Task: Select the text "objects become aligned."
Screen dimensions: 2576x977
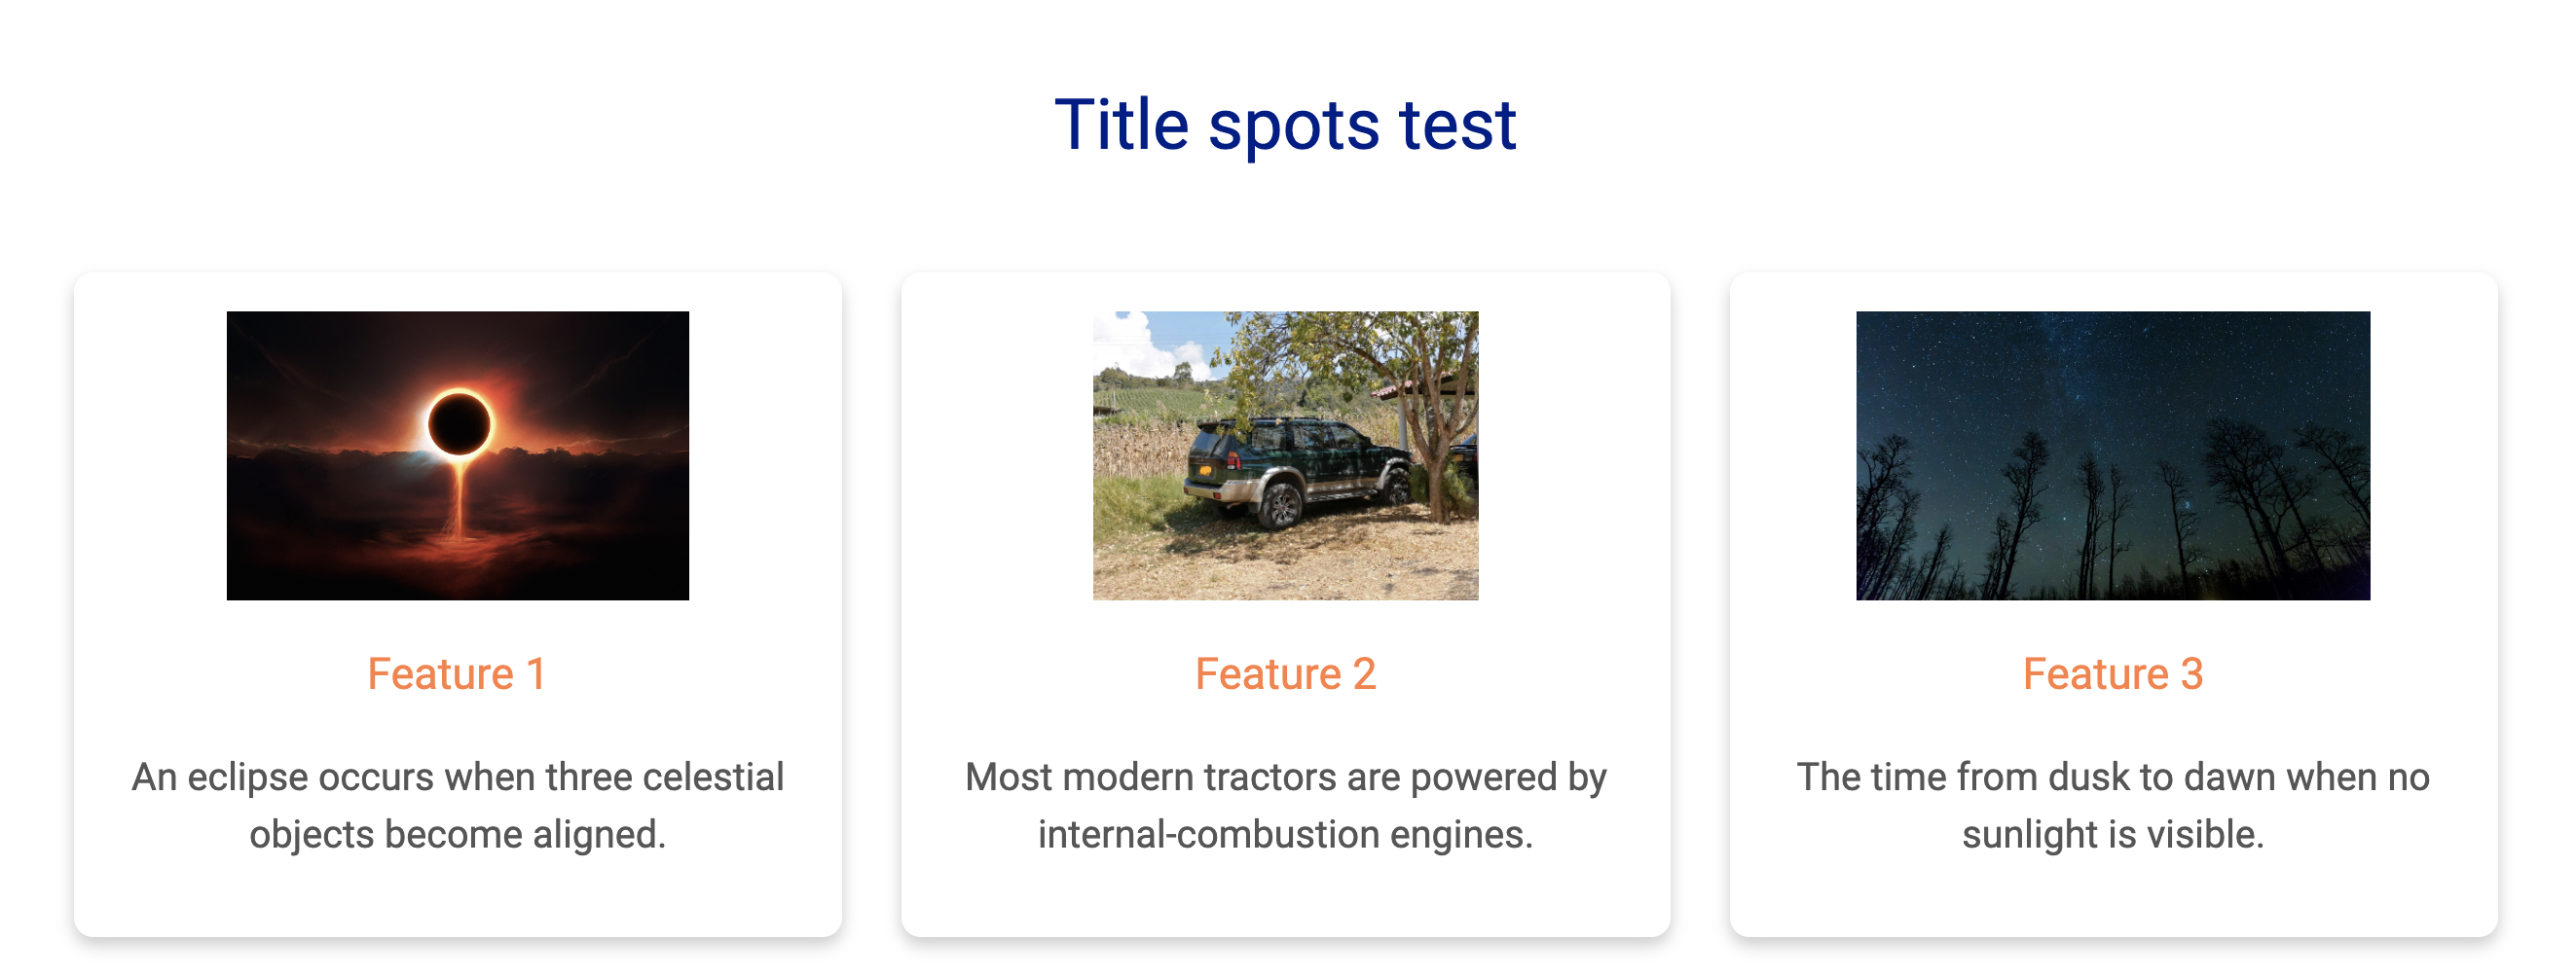Action: (458, 834)
